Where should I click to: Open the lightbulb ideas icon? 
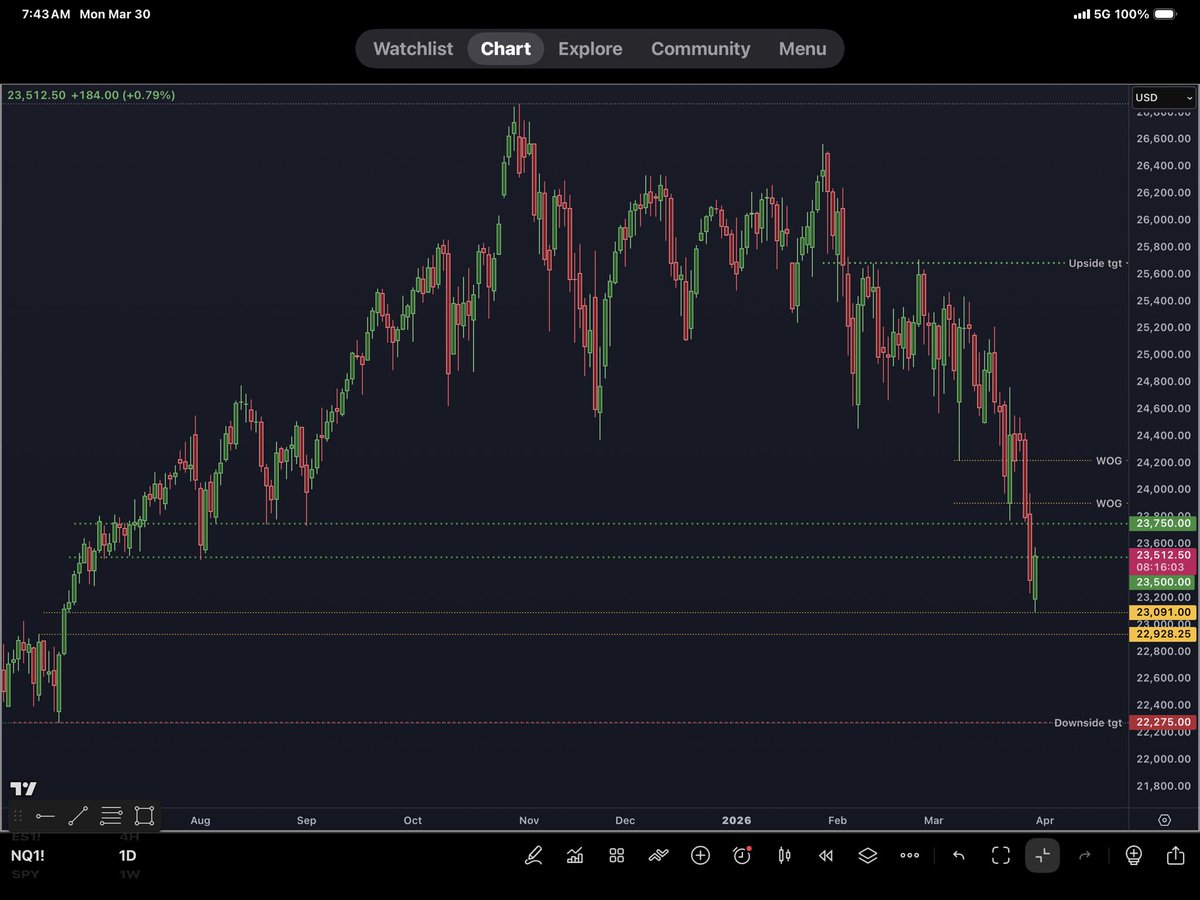pyautogui.click(x=1133, y=856)
